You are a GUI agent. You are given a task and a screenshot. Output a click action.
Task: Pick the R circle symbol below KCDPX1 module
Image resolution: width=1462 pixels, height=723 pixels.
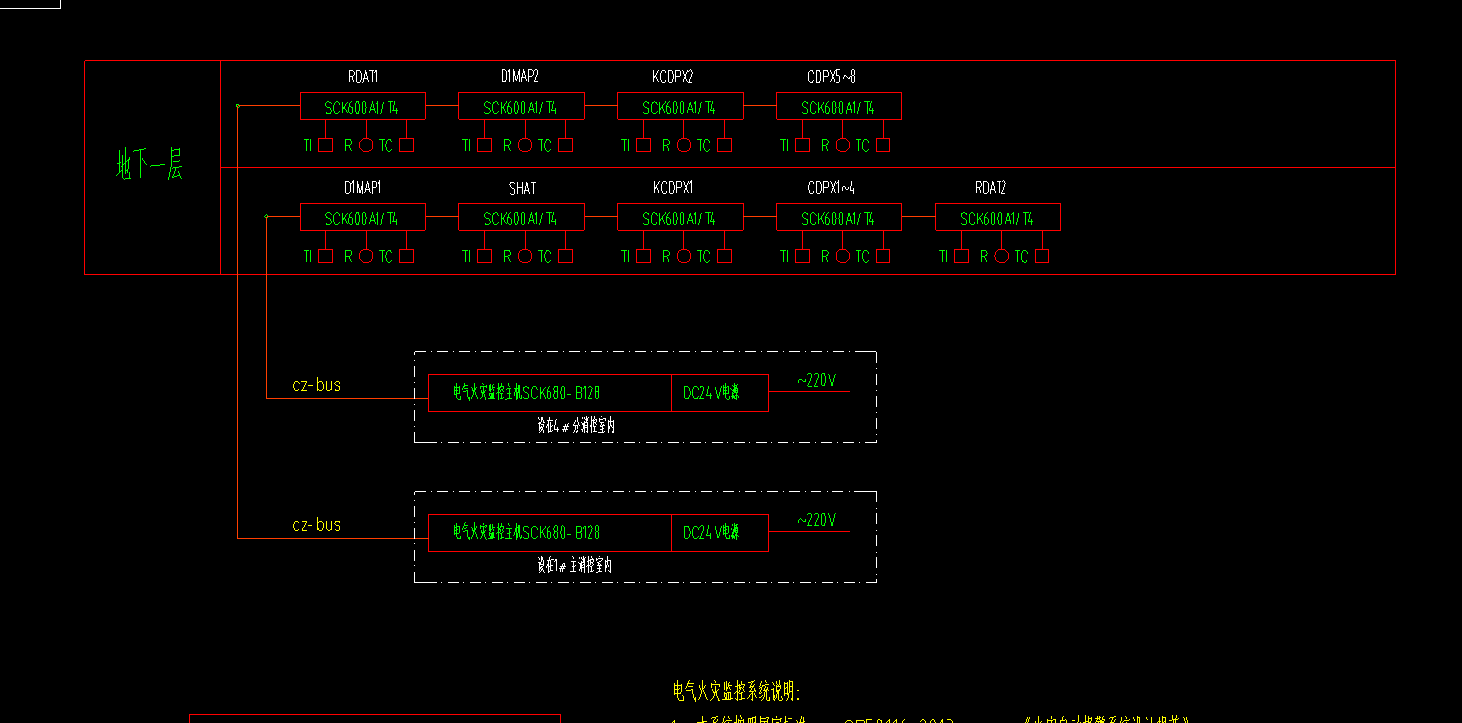pyautogui.click(x=684, y=256)
